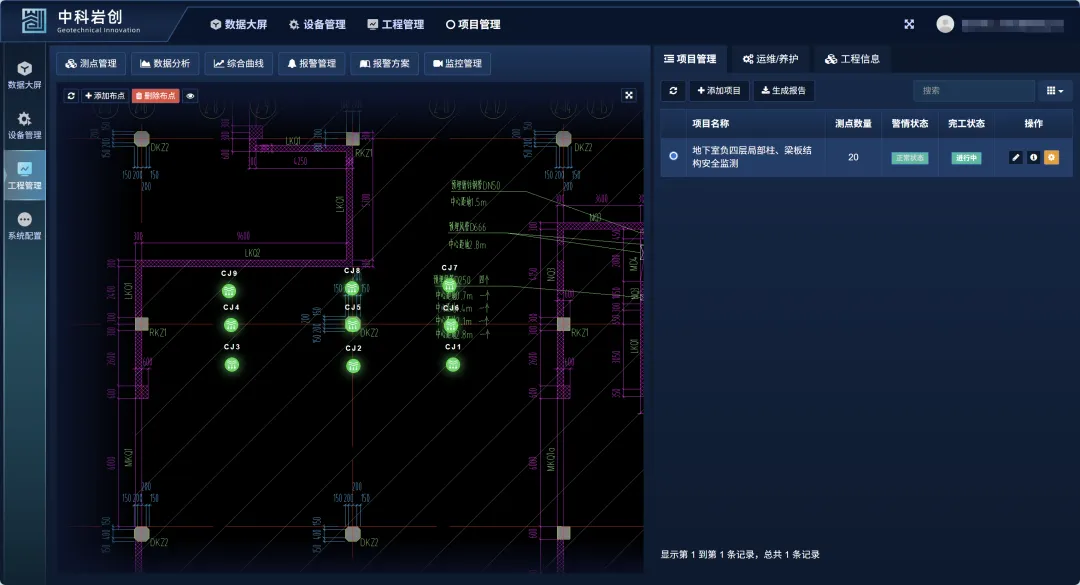Open the 设备管理 top menu
1080x585 pixels.
click(317, 24)
